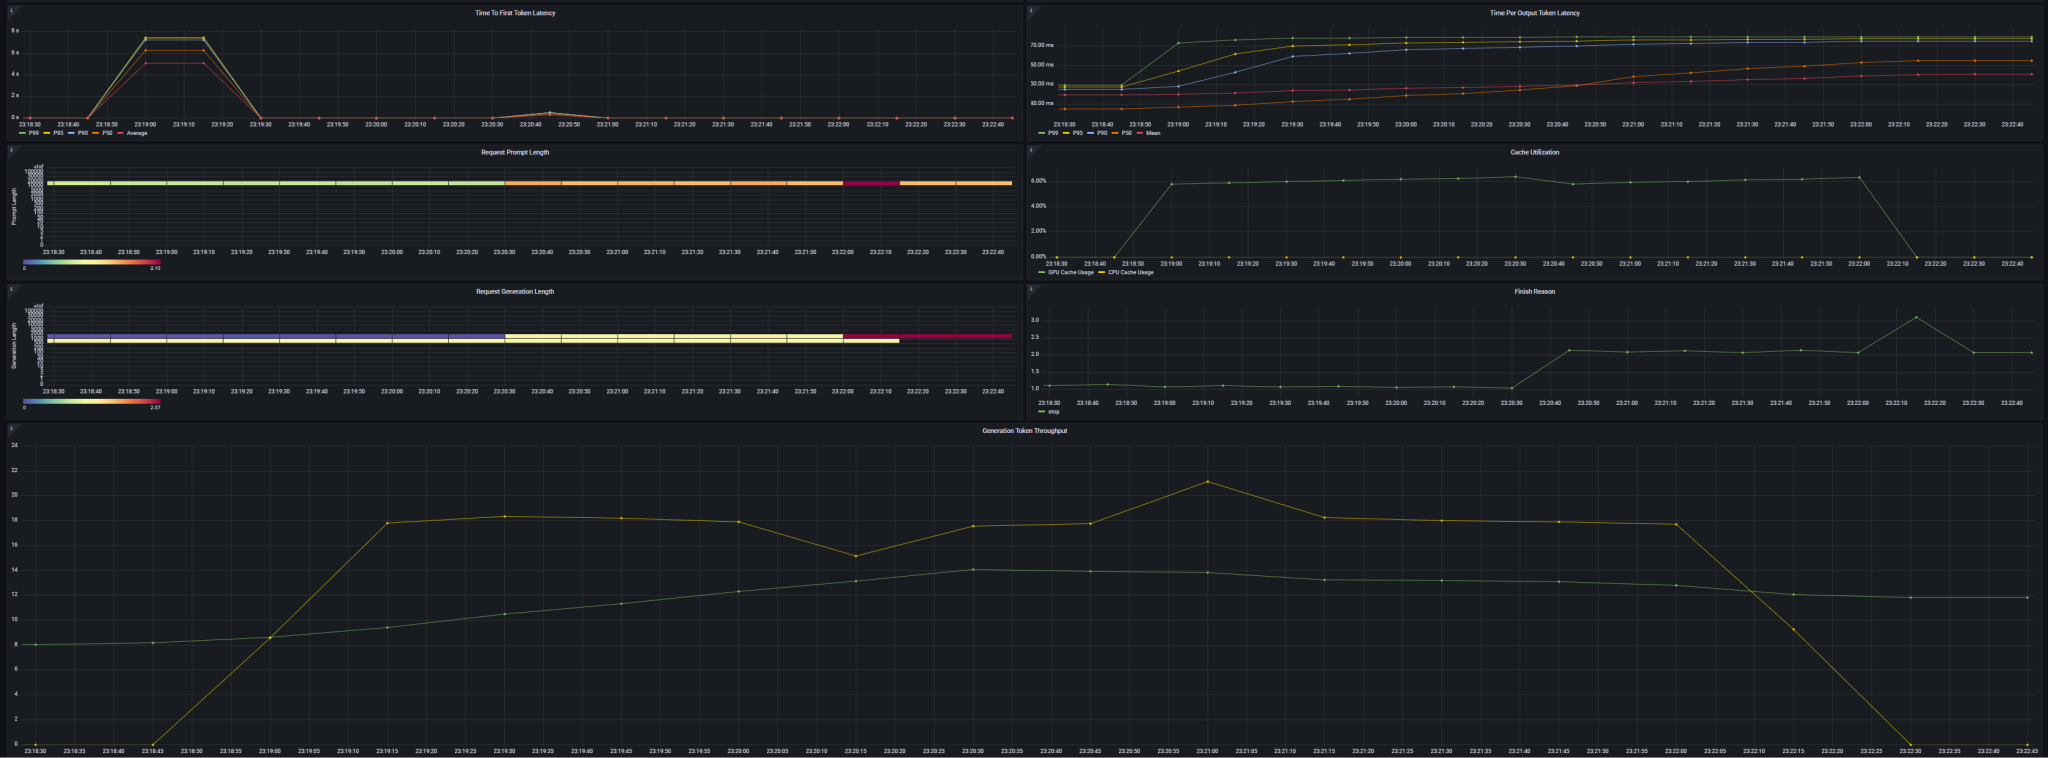This screenshot has width=2048, height=758.
Task: Click the Request Prompt Length color scale bar
Action: 91,262
